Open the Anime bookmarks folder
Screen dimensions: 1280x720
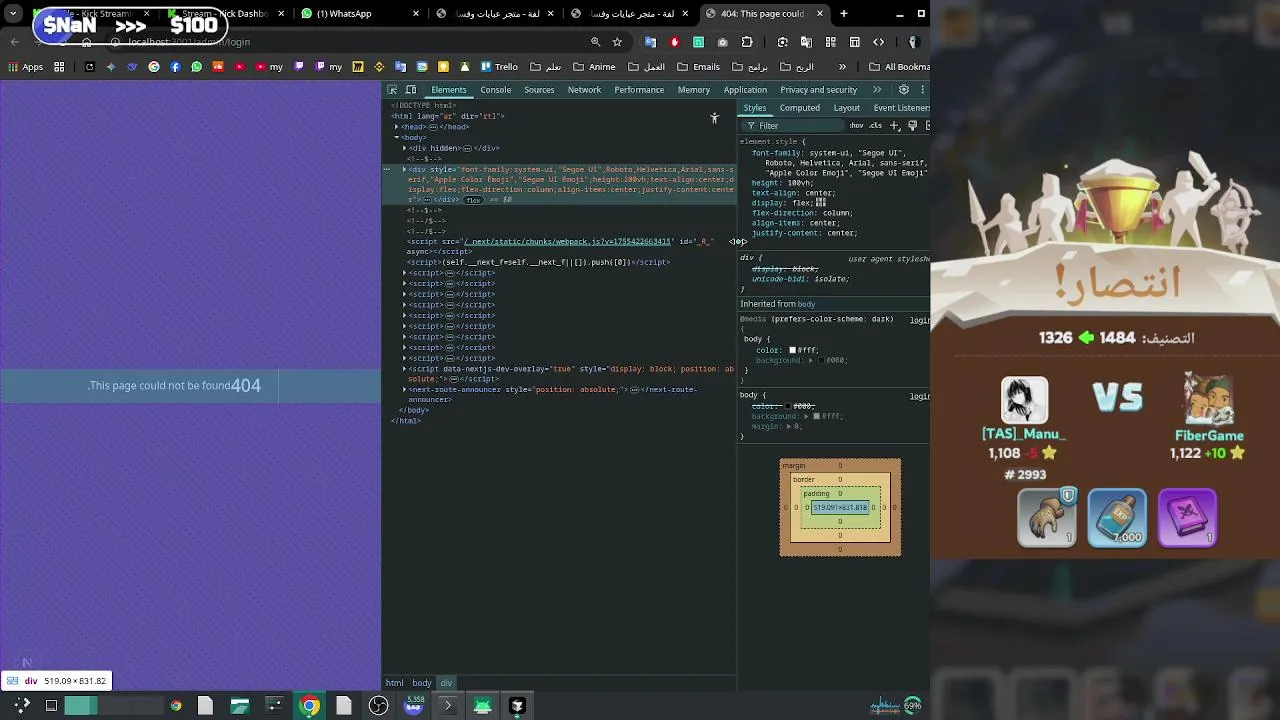tap(593, 67)
